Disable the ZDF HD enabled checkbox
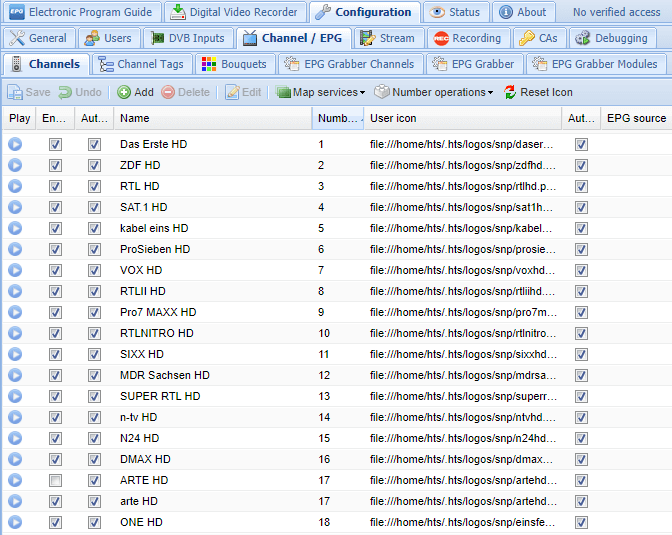The width and height of the screenshot is (672, 535). coord(55,165)
